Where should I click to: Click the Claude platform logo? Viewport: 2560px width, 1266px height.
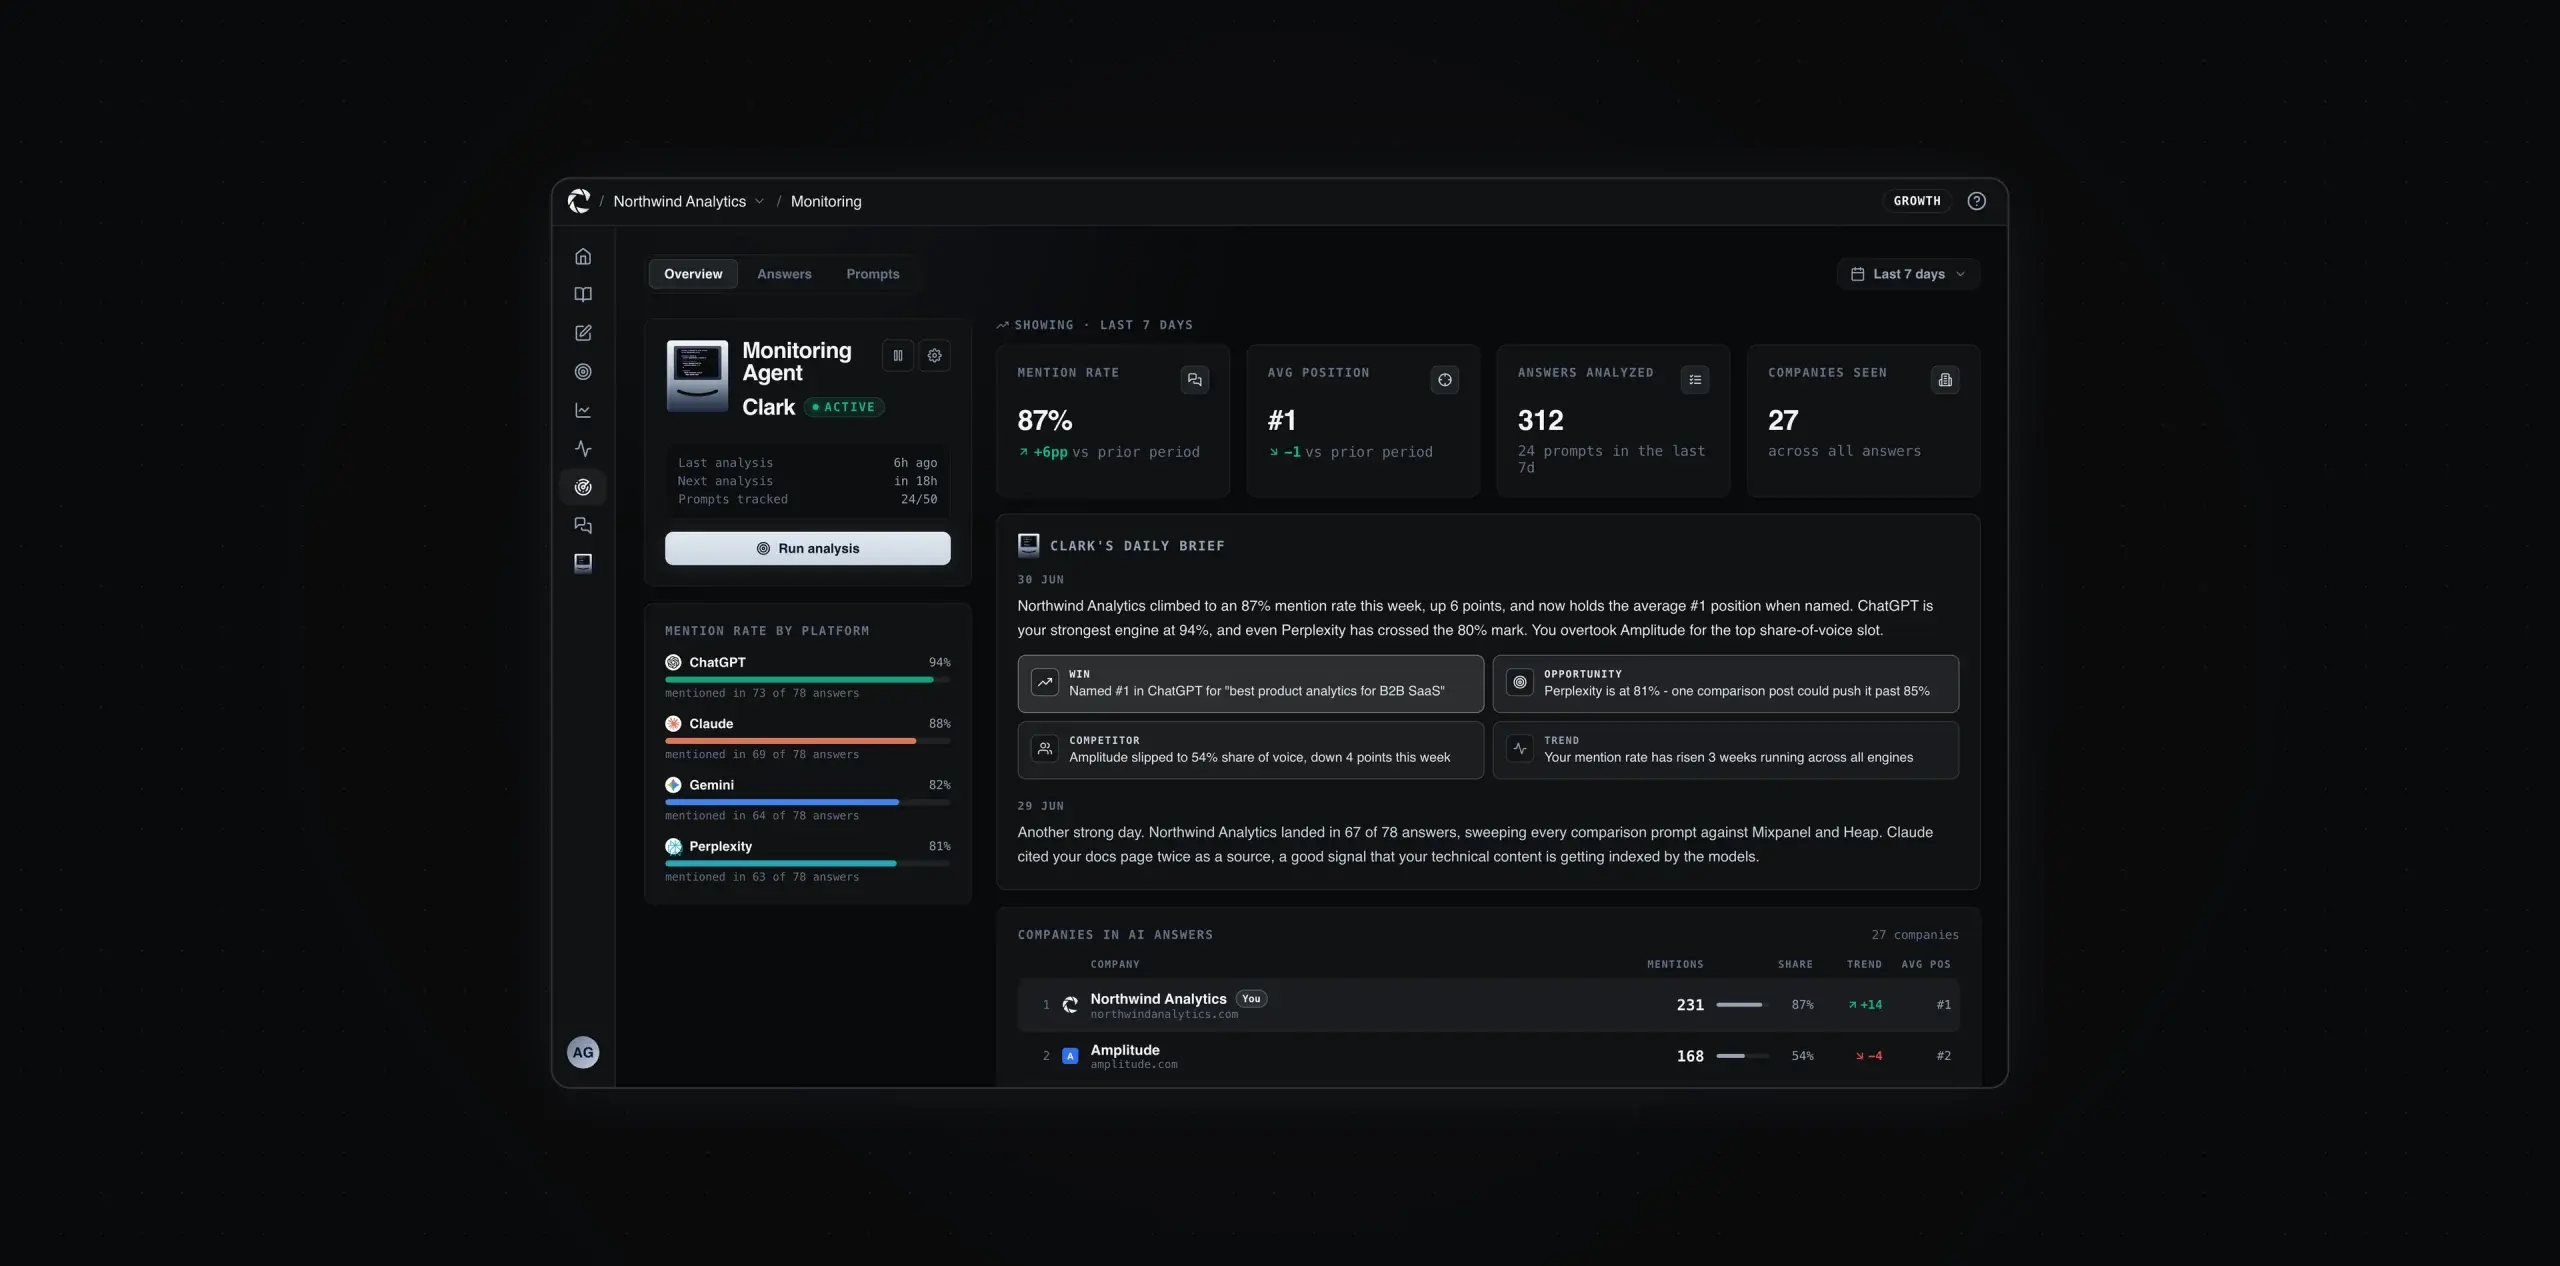tap(673, 723)
